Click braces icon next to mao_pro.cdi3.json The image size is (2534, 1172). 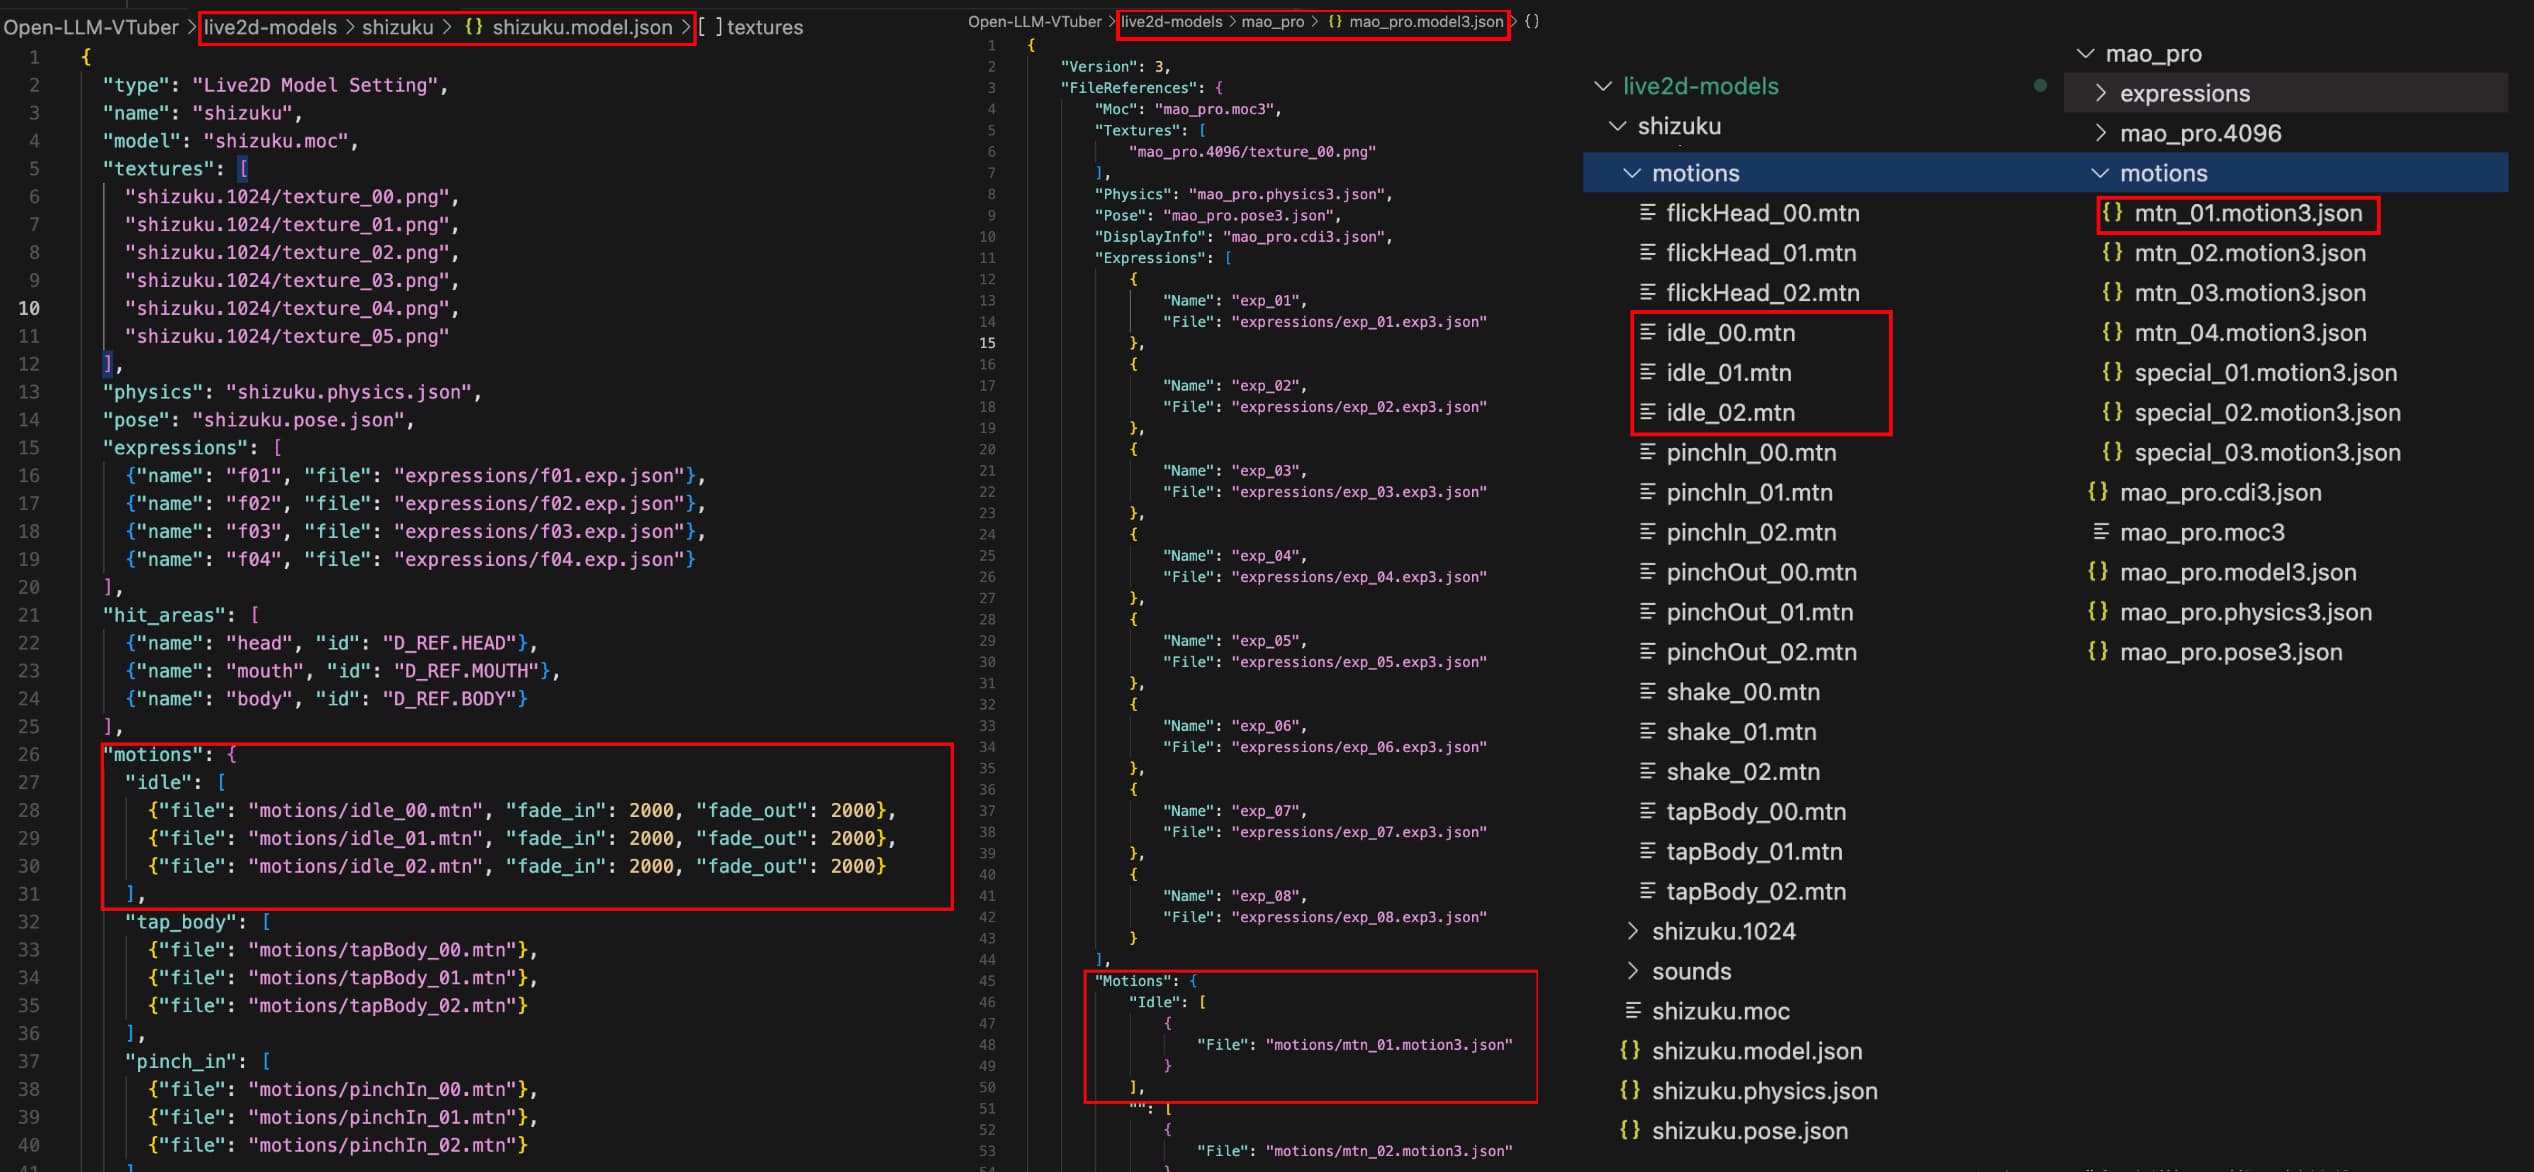pos(2098,492)
